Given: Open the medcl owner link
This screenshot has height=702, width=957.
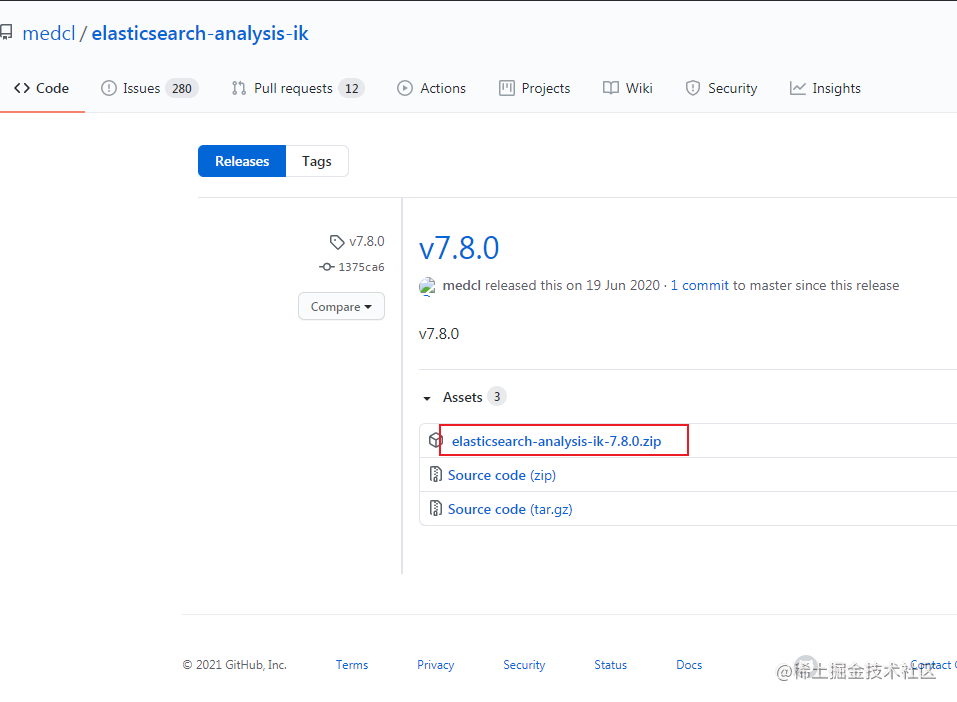Looking at the screenshot, I should pyautogui.click(x=49, y=33).
